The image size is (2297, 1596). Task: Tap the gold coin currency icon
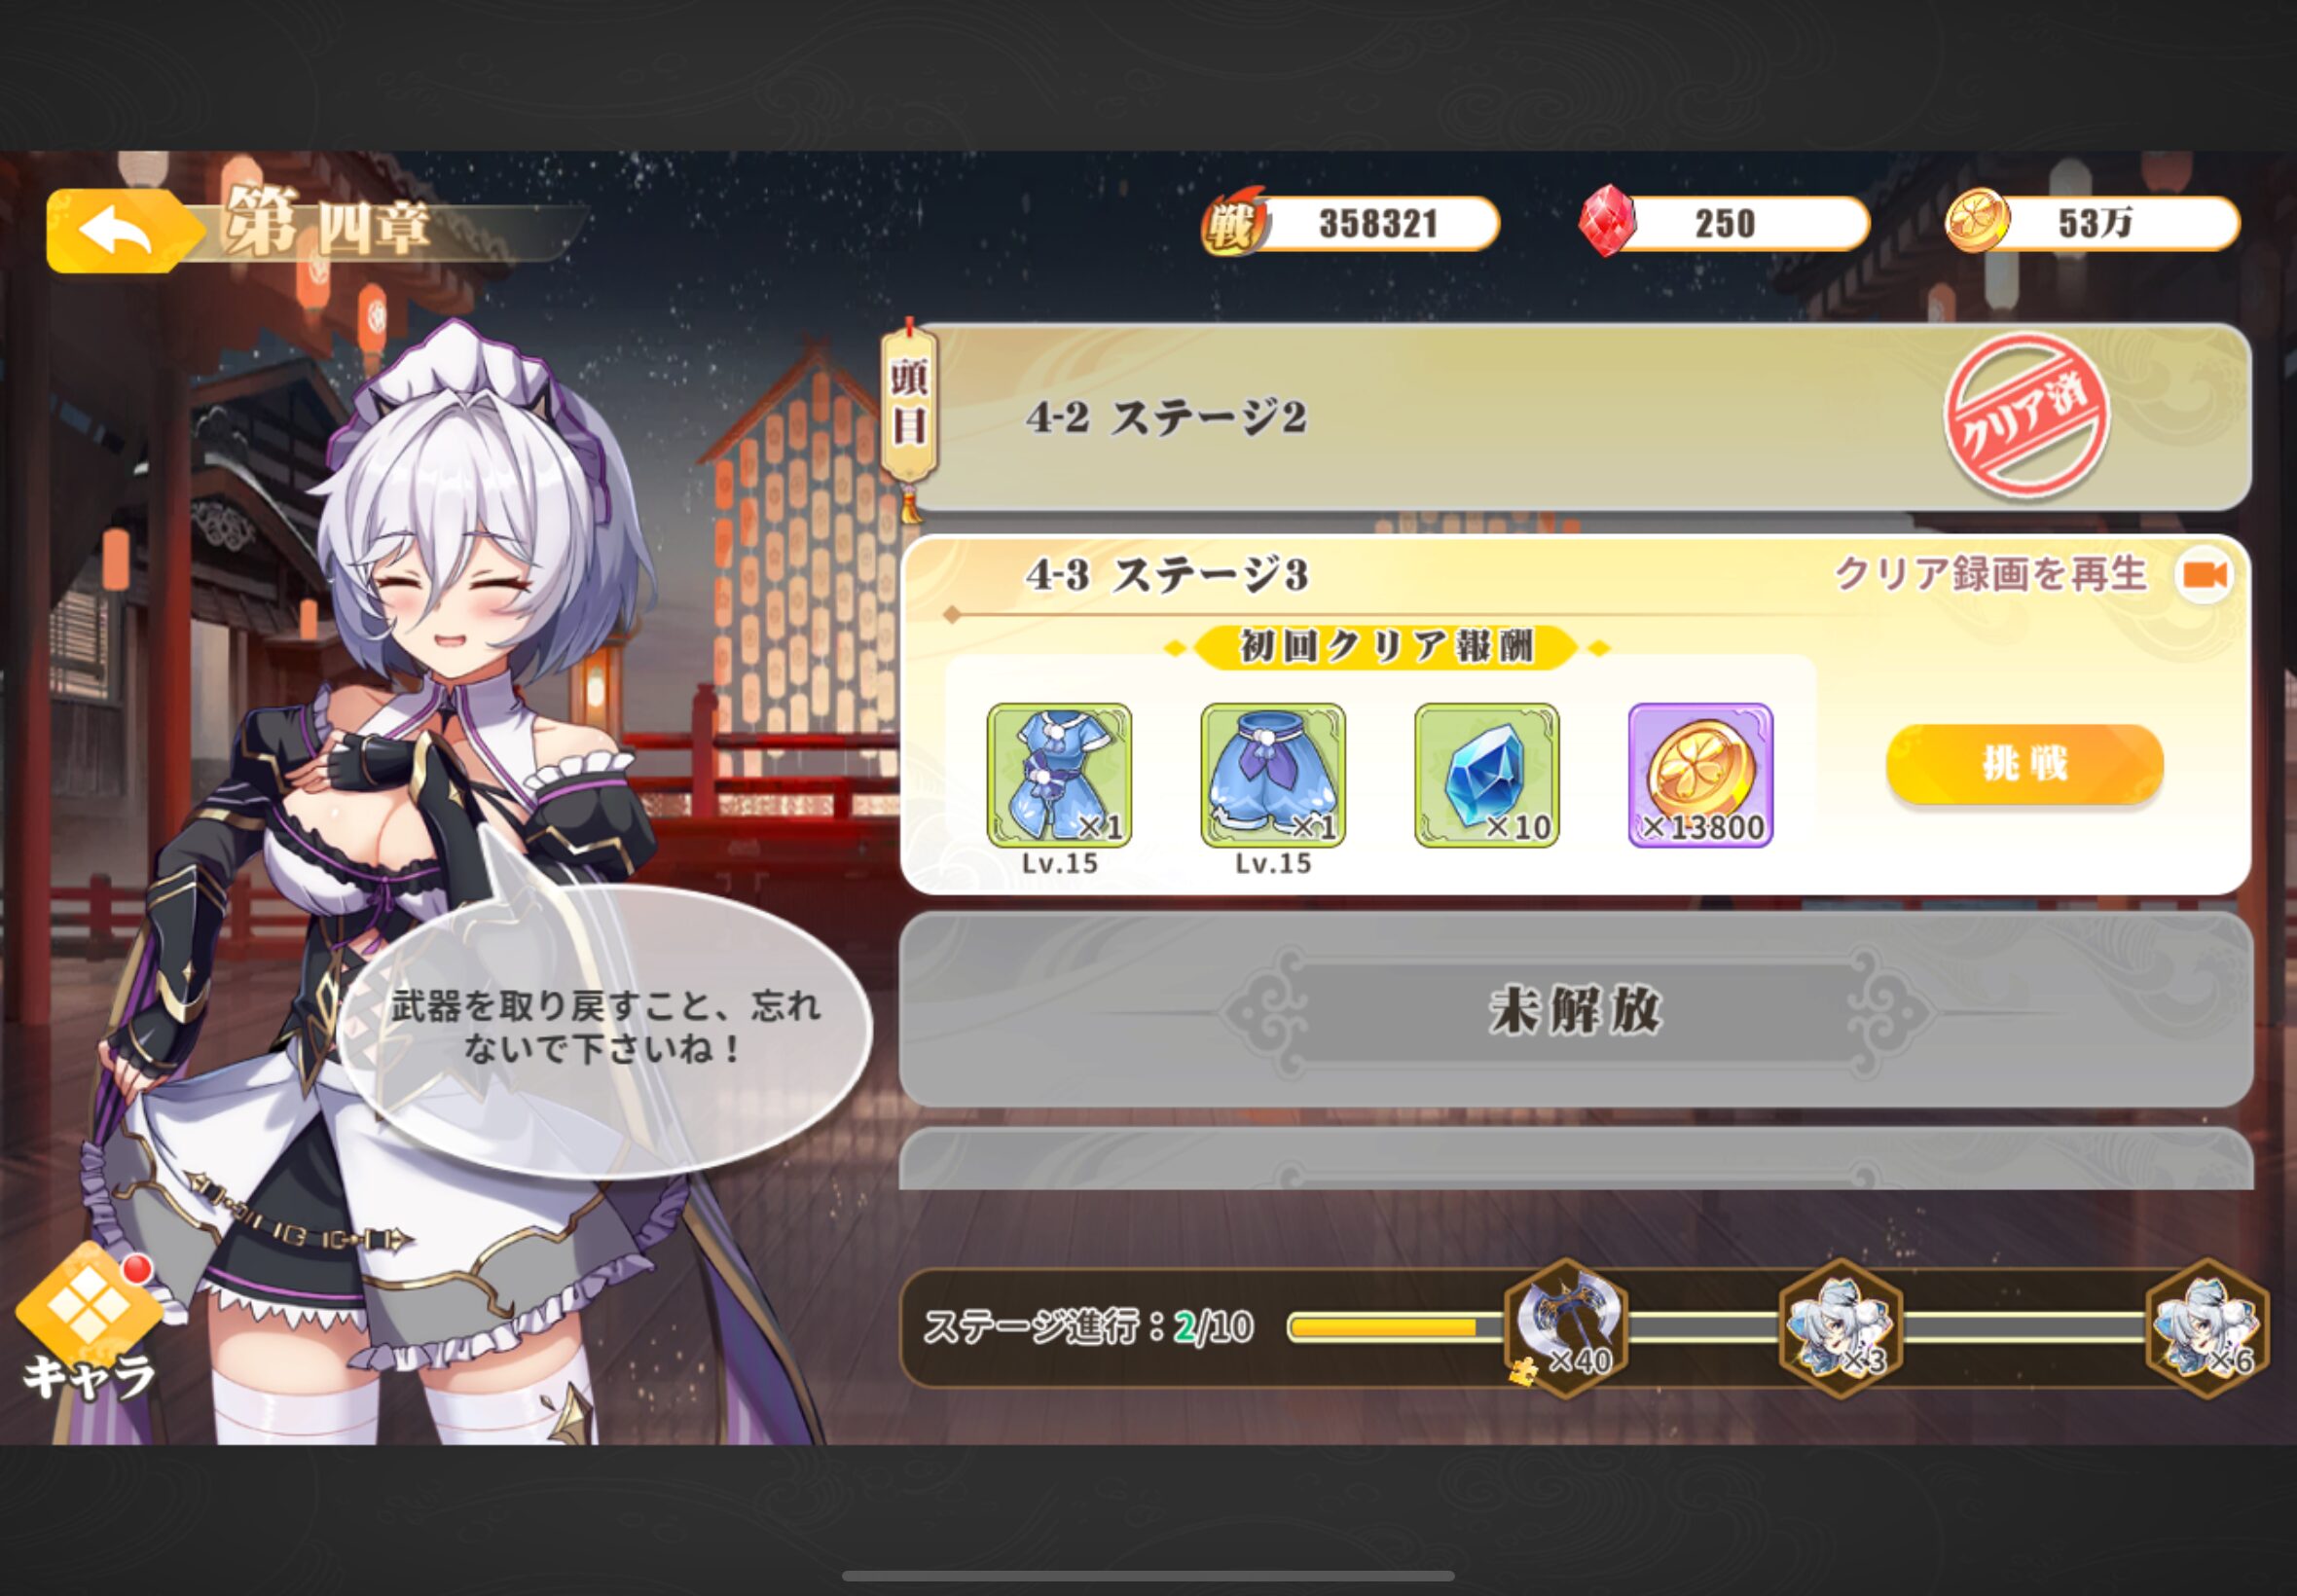point(1977,220)
